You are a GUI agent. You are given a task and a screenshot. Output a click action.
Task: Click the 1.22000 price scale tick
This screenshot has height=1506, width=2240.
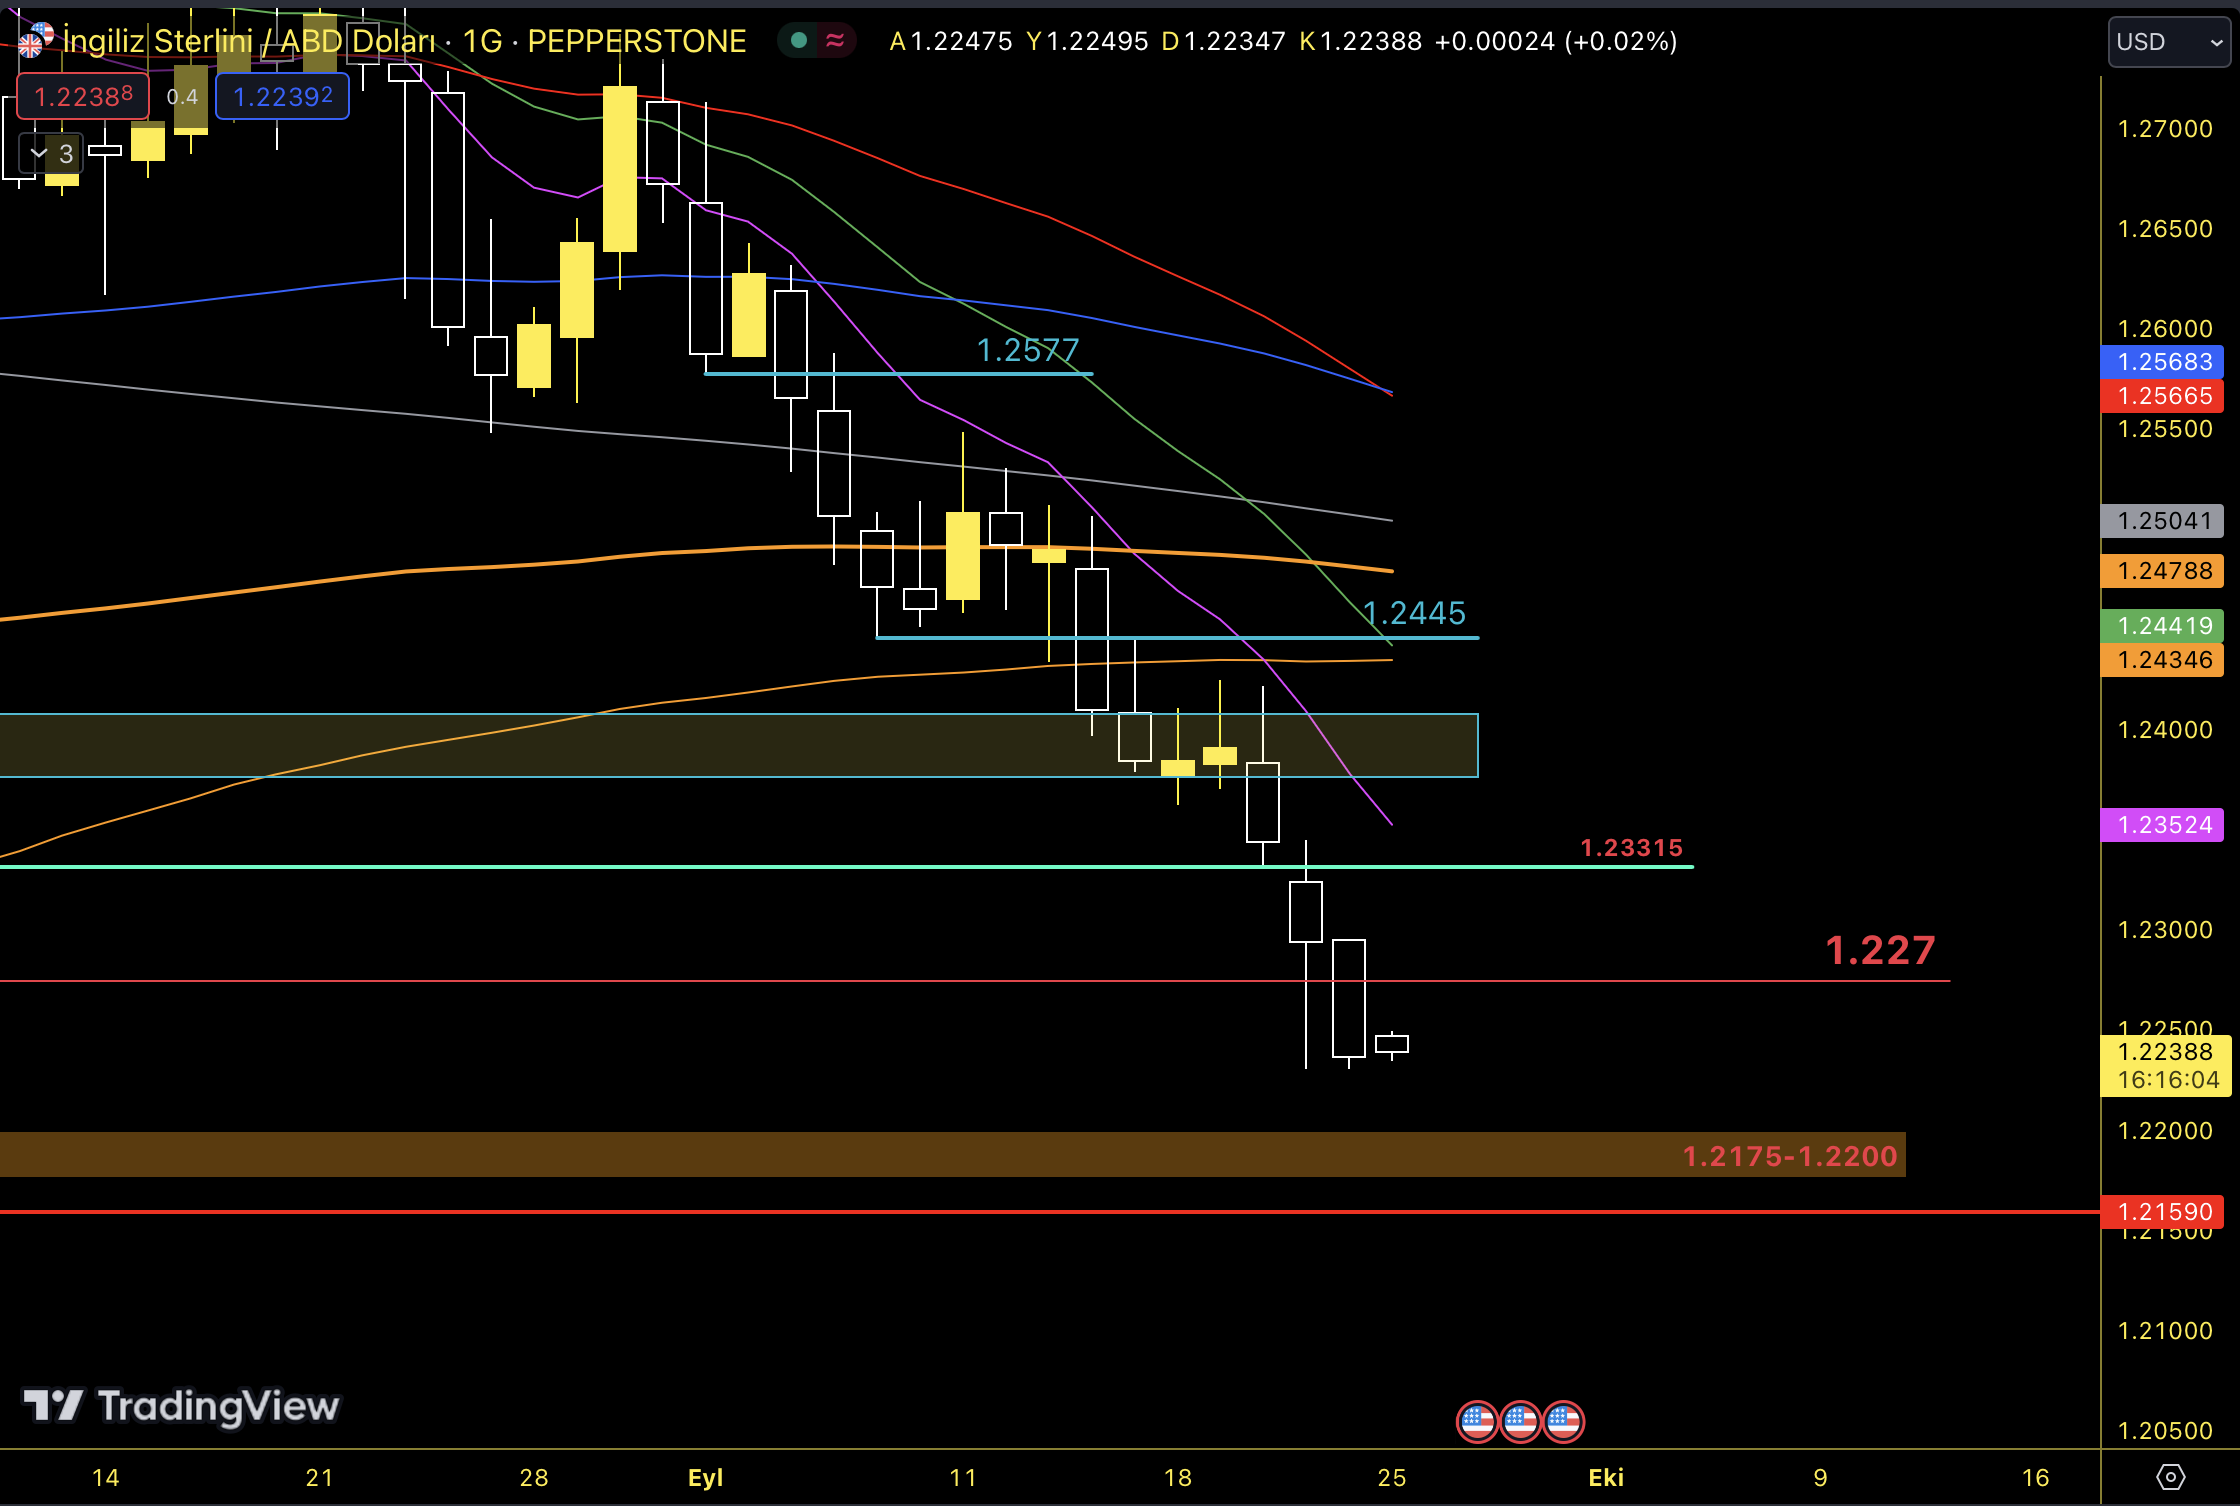(2165, 1131)
